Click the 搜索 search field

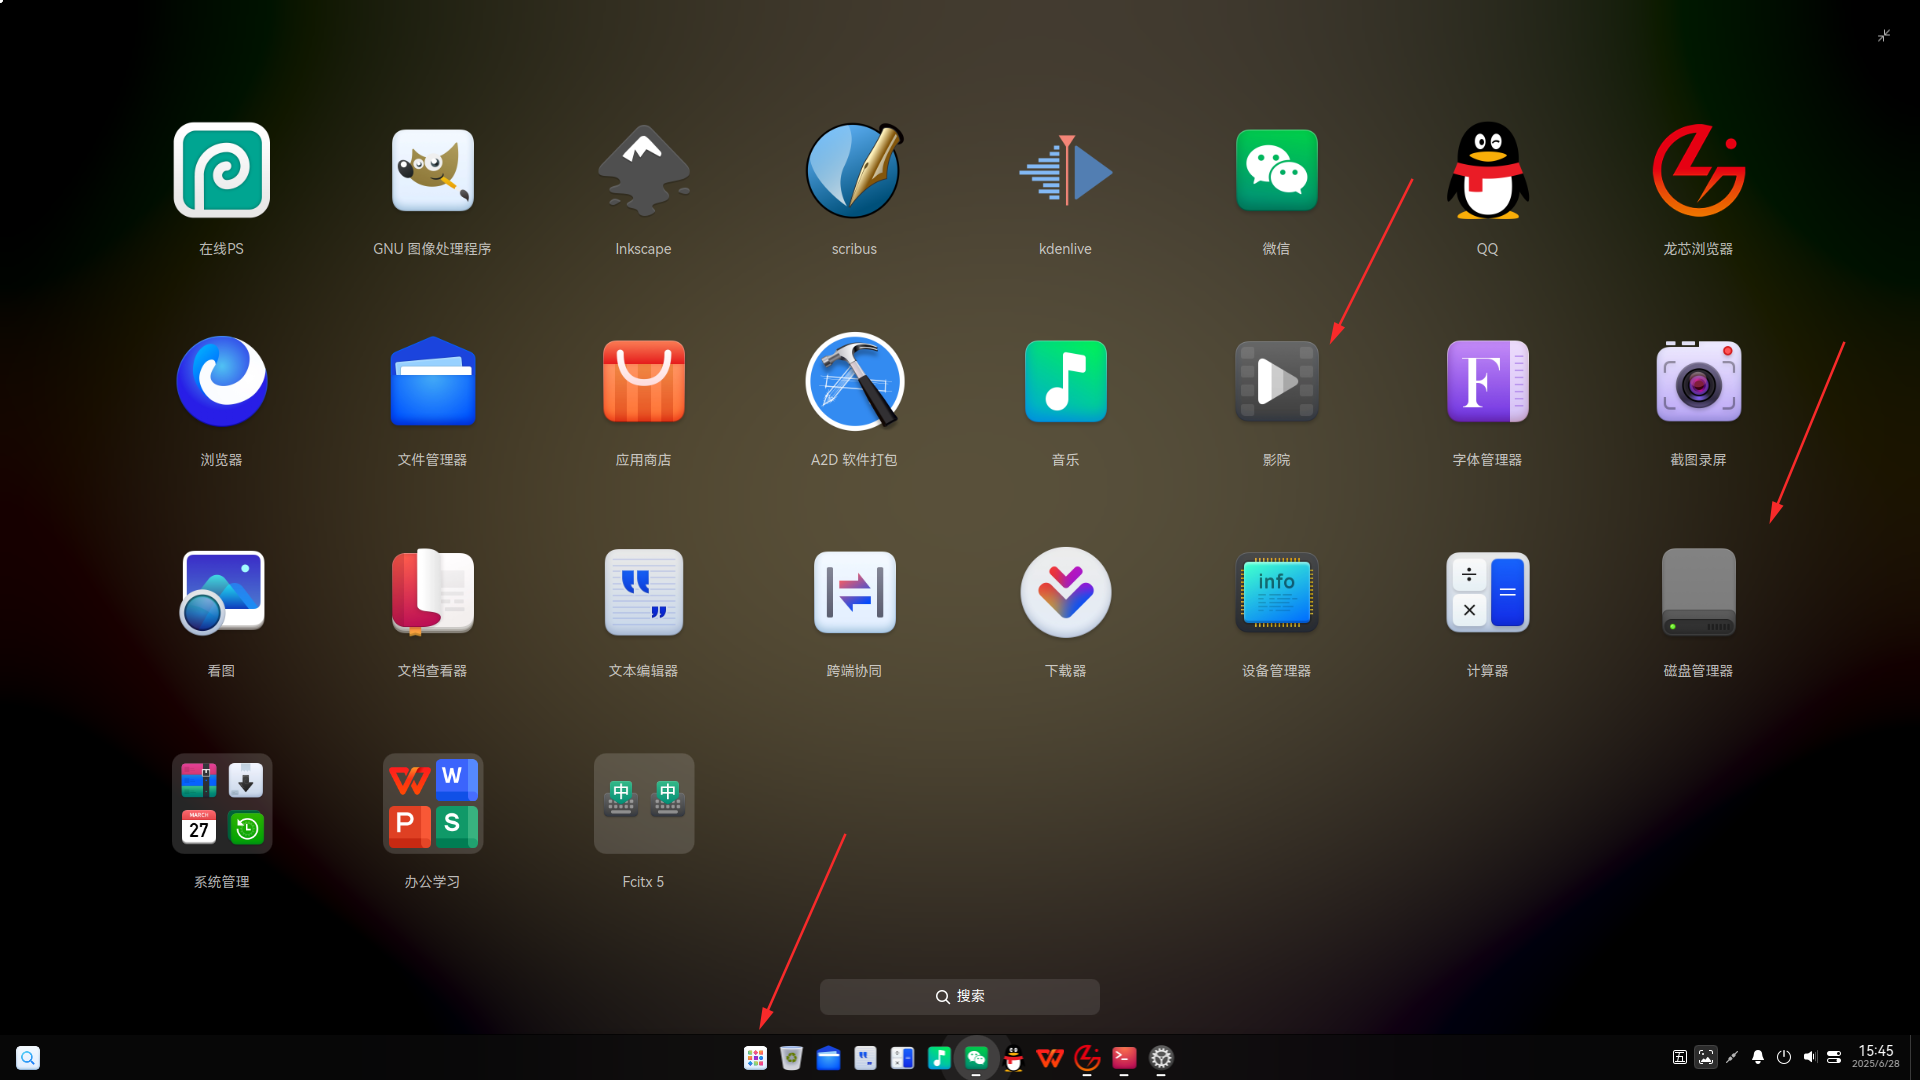(x=959, y=996)
